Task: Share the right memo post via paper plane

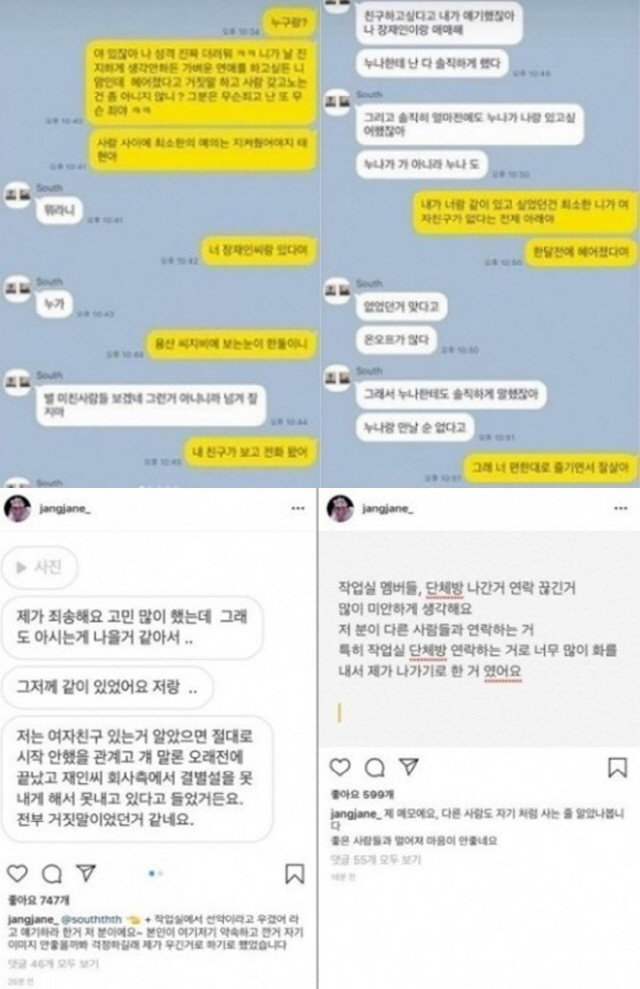Action: [x=409, y=766]
